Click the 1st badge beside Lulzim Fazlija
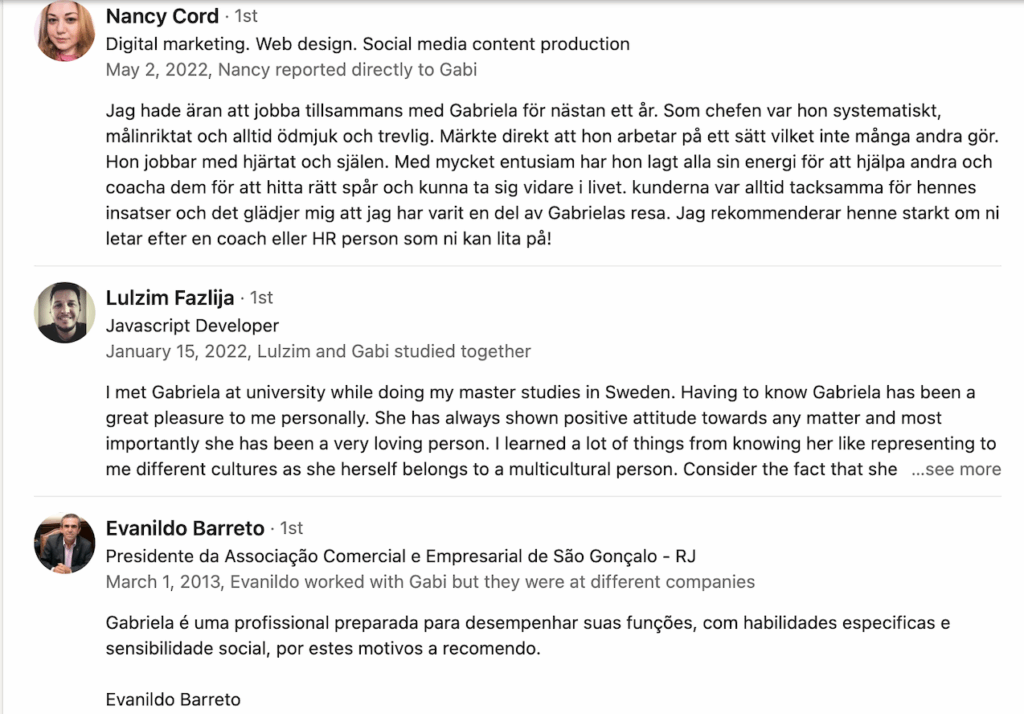Screen dimensions: 1024x714 point(261,298)
